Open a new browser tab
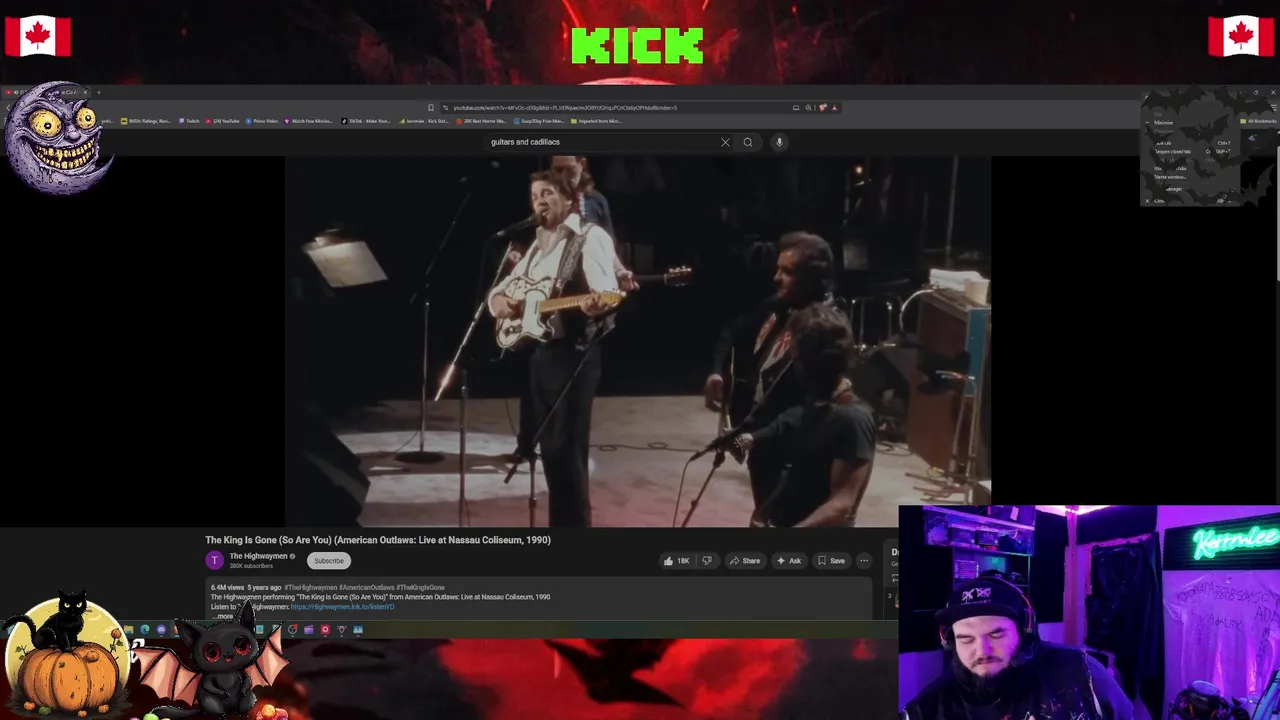1280x720 pixels. pos(99,92)
